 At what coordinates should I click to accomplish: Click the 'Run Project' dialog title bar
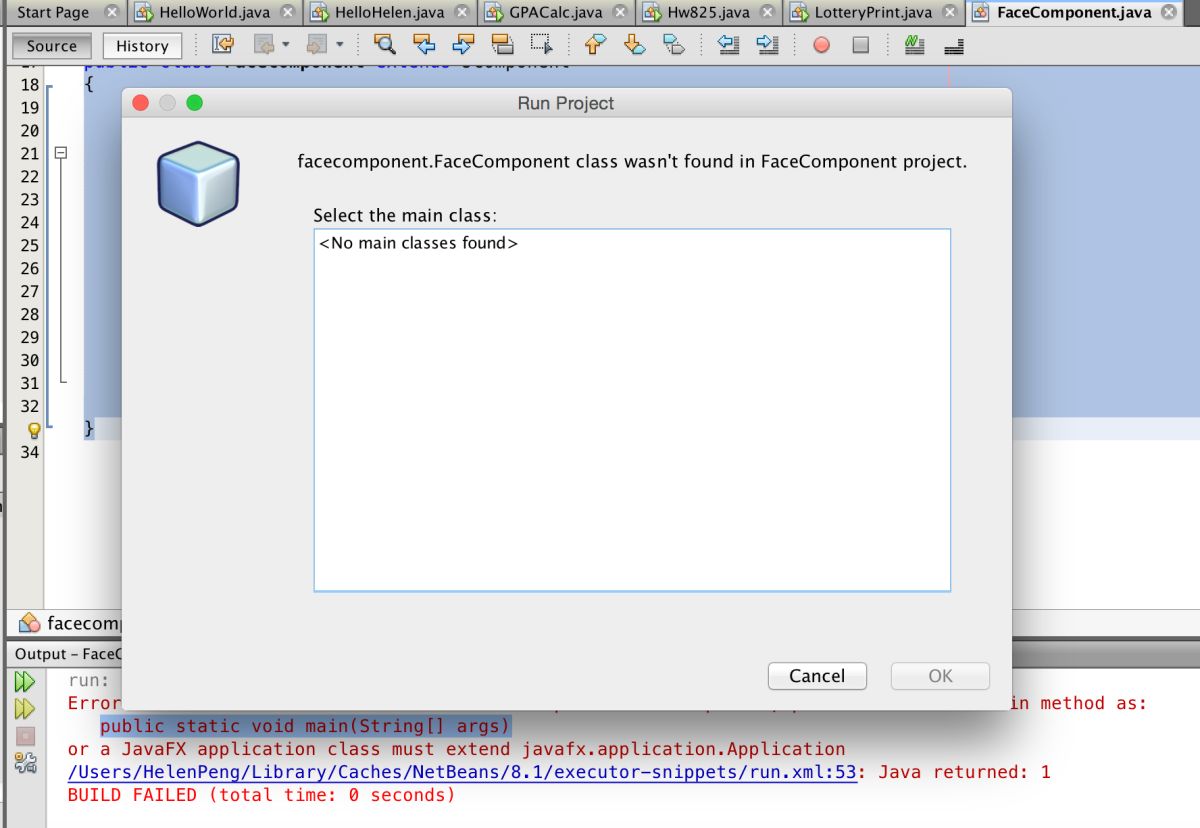click(x=566, y=103)
